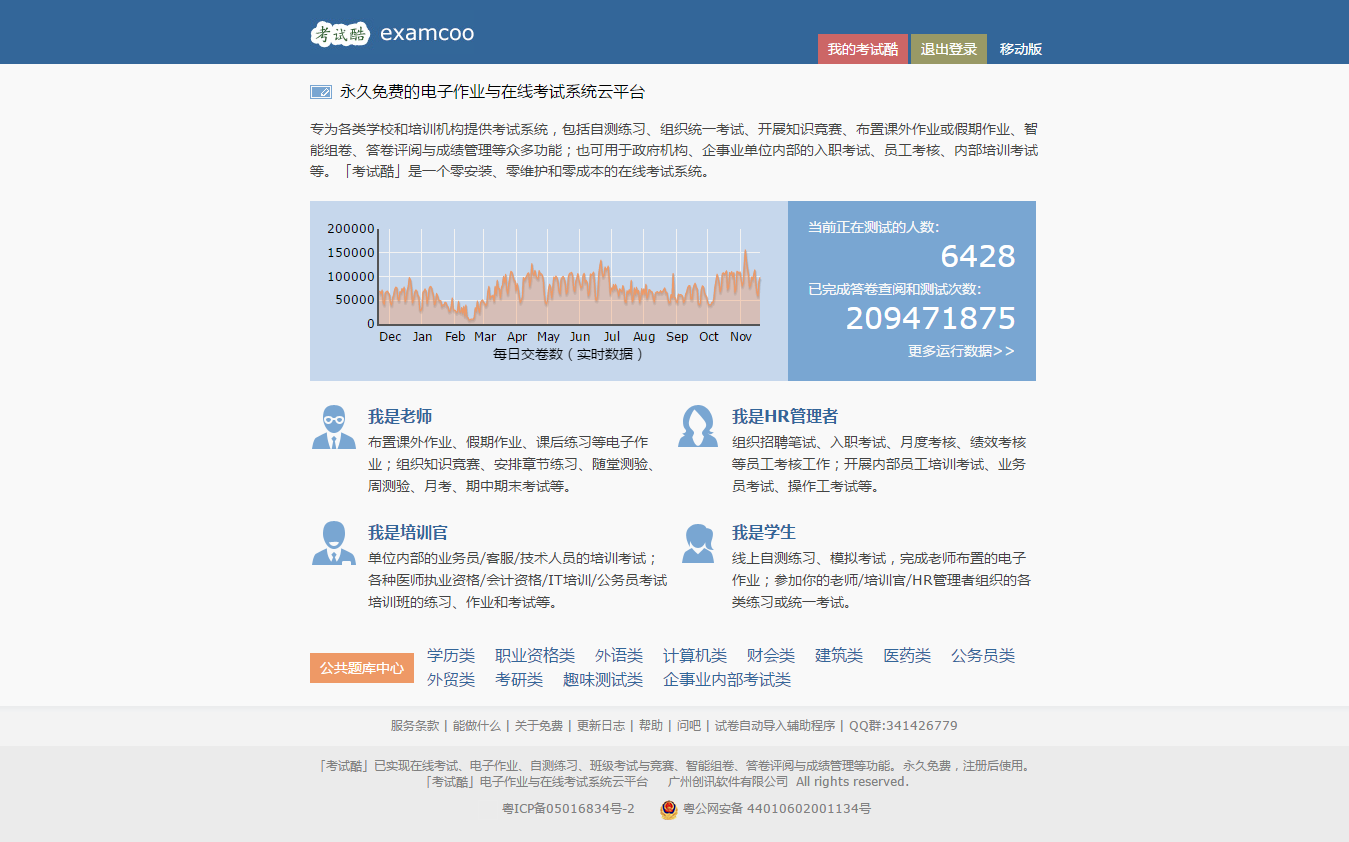Open the 试卷自动导入辅助程序 footer link
The image size is (1349, 842).
pyautogui.click(x=775, y=726)
